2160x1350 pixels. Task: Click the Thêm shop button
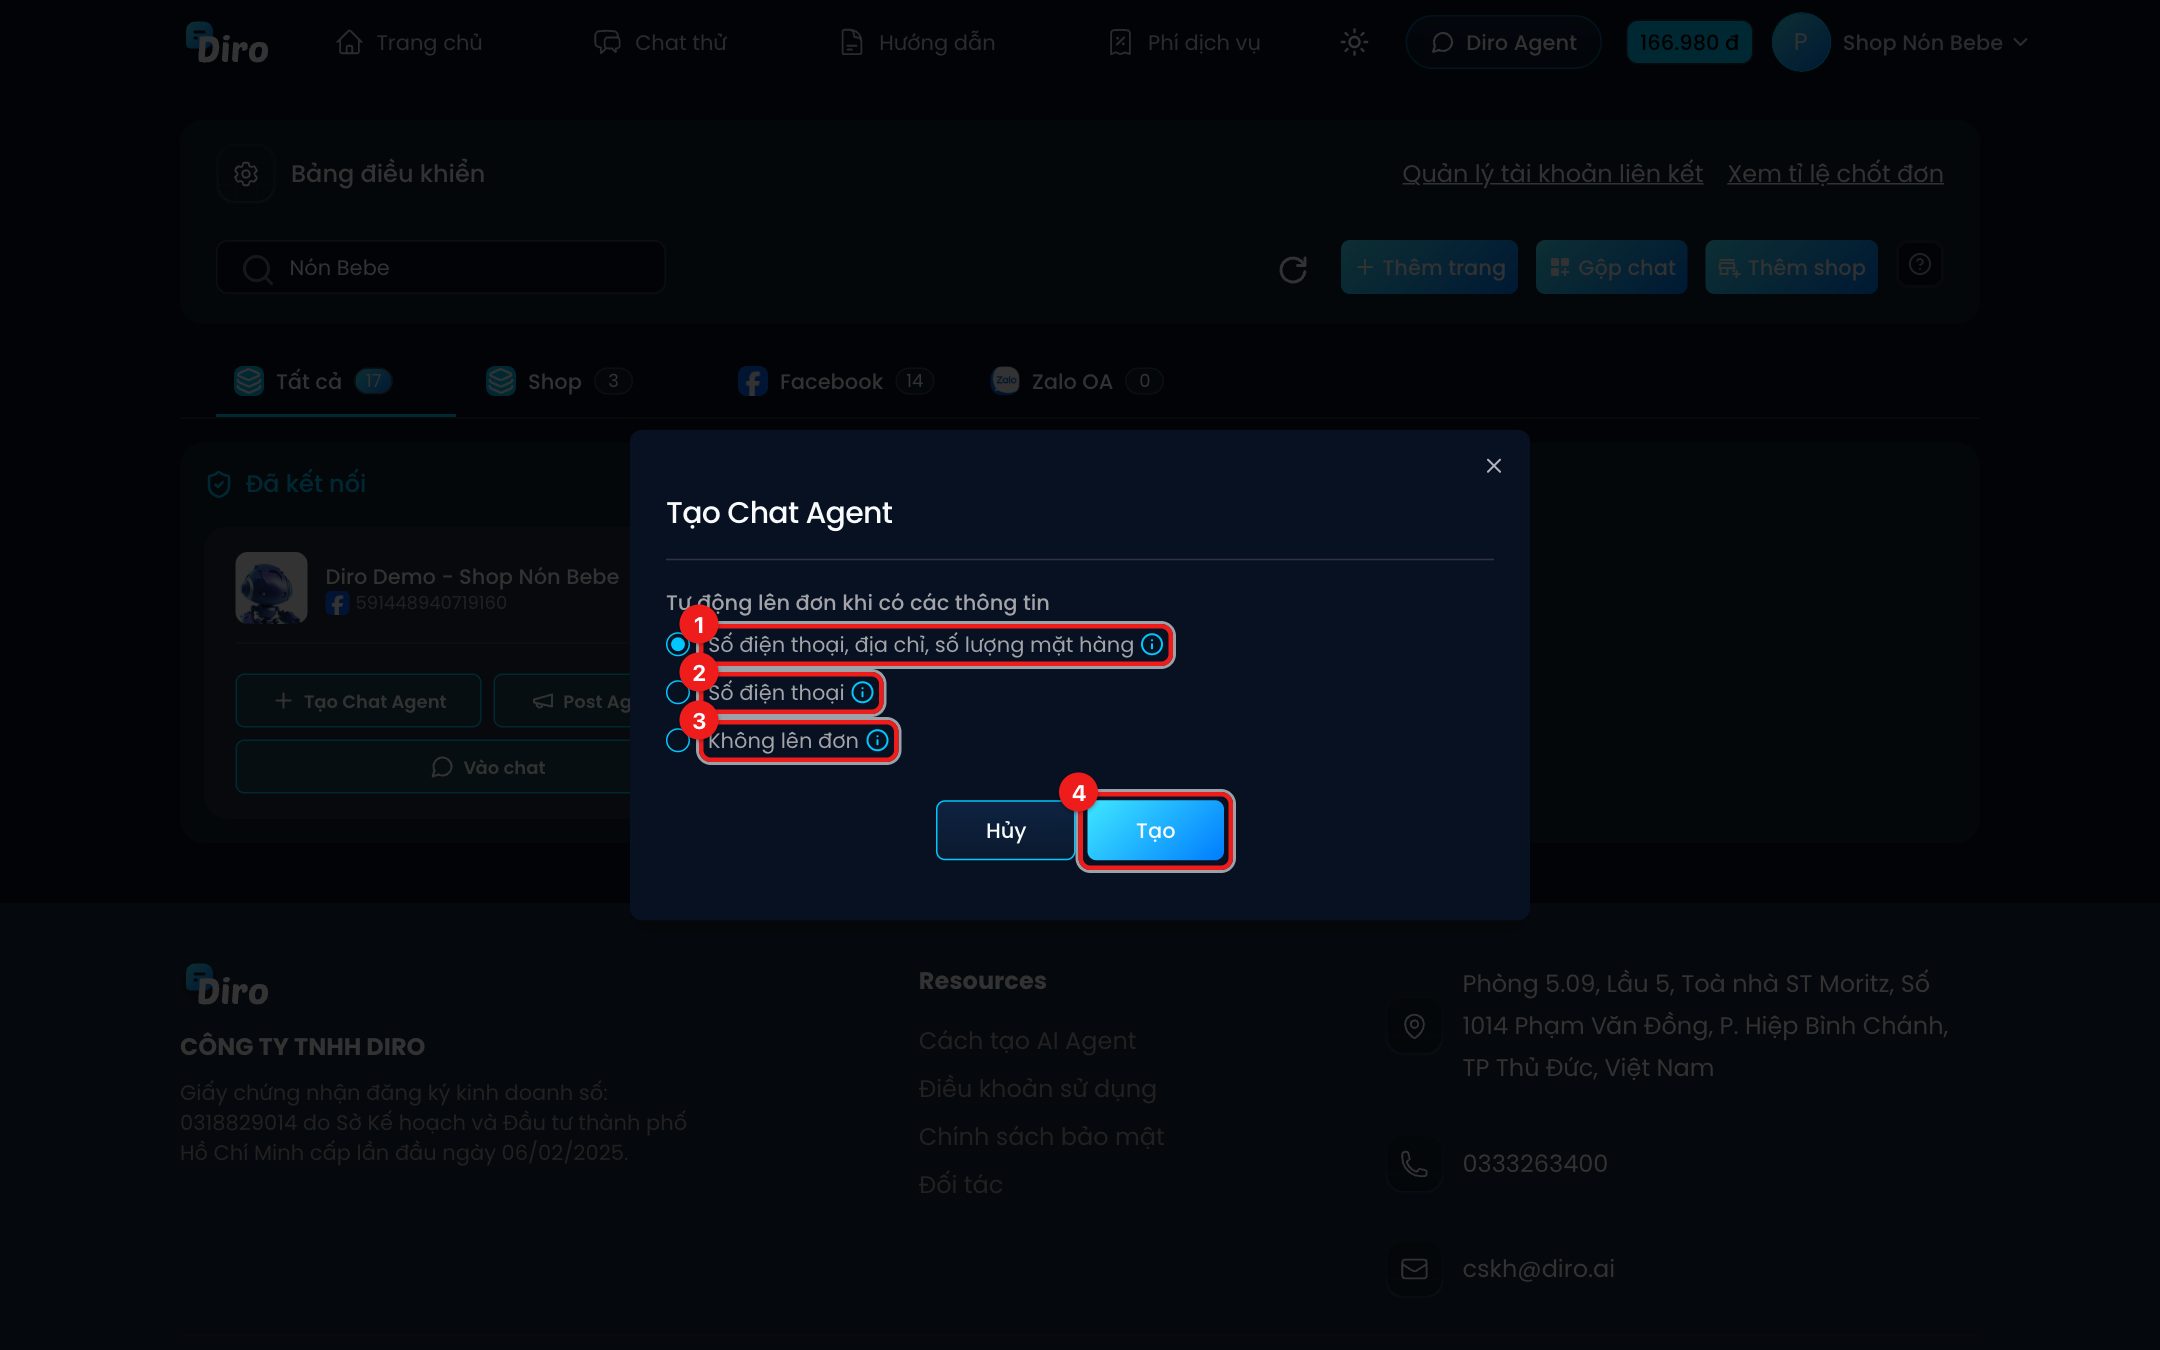[1791, 268]
